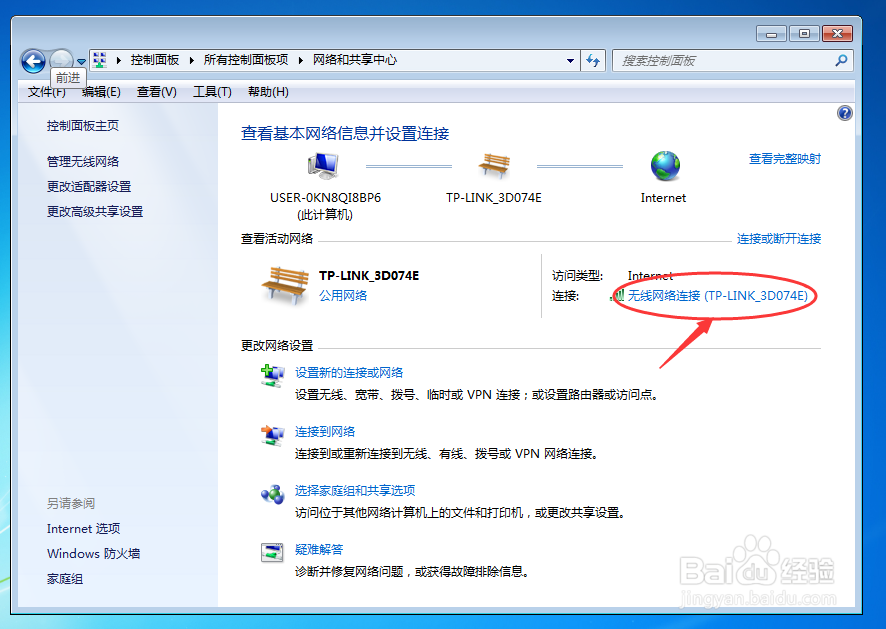
Task: Open Windows 防火墙 in sidebar
Action: click(94, 553)
